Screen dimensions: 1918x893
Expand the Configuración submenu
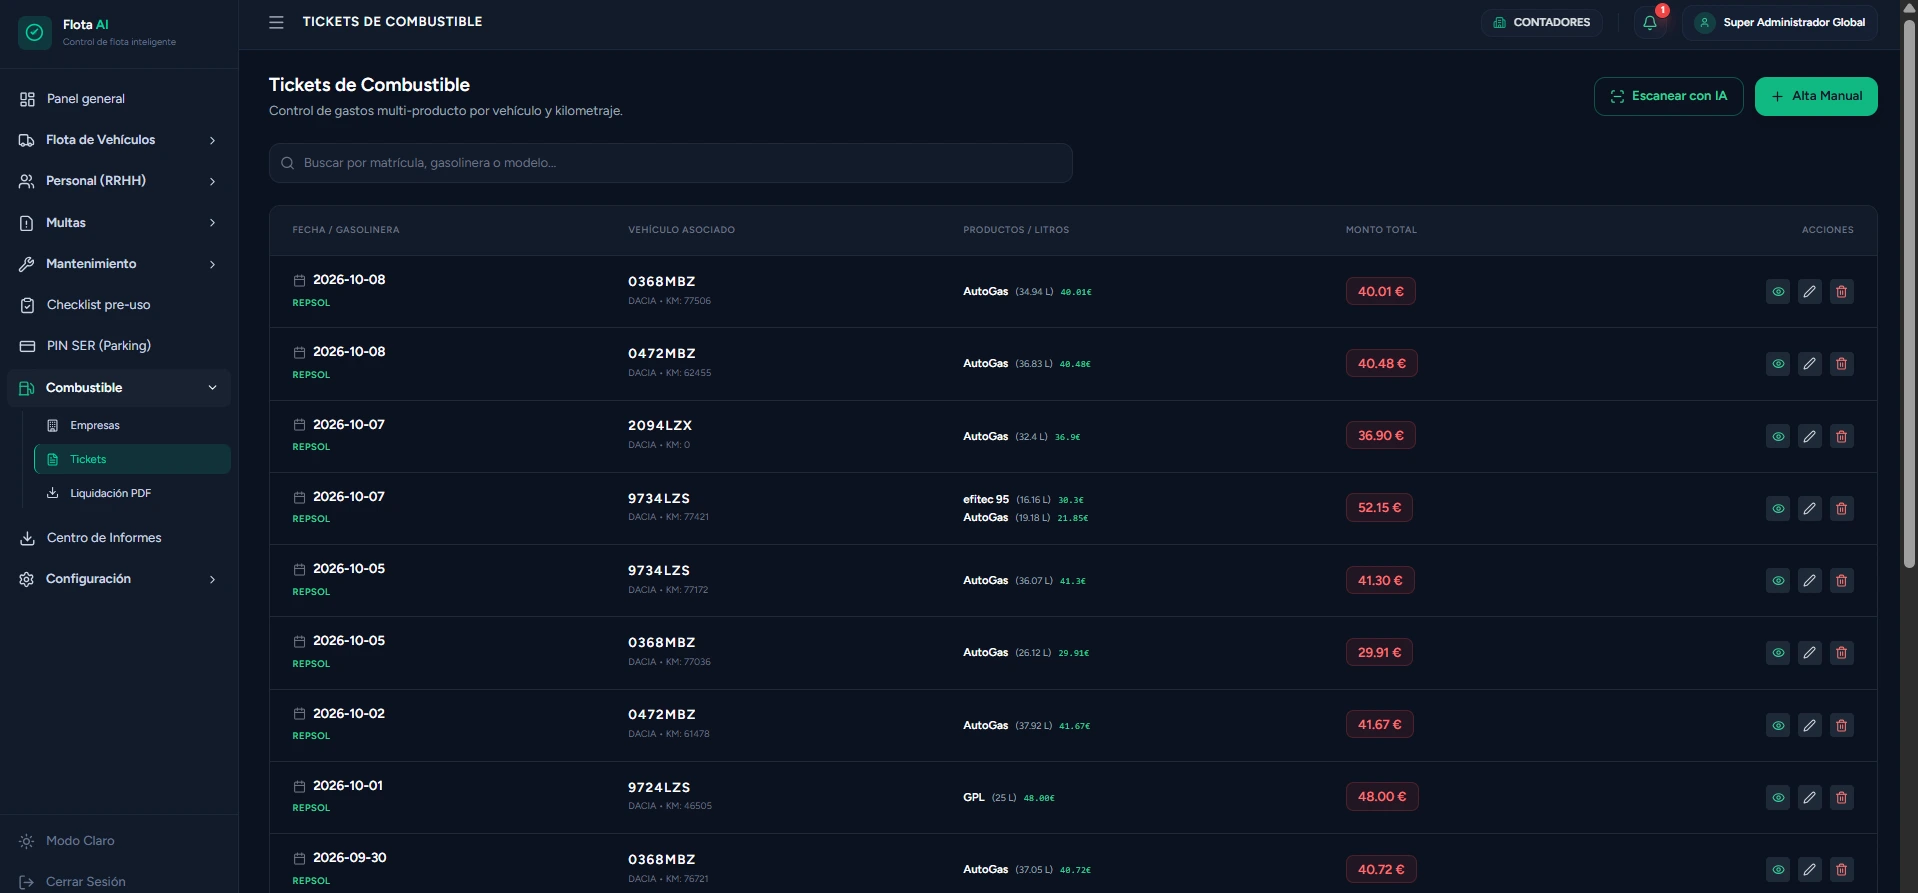(119, 579)
